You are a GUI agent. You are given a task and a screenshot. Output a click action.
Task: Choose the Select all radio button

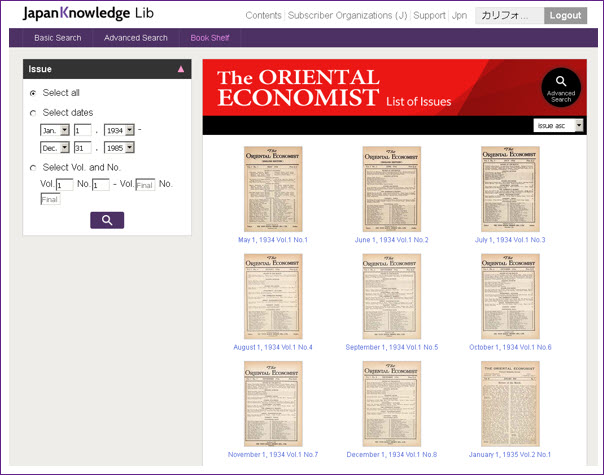click(33, 93)
